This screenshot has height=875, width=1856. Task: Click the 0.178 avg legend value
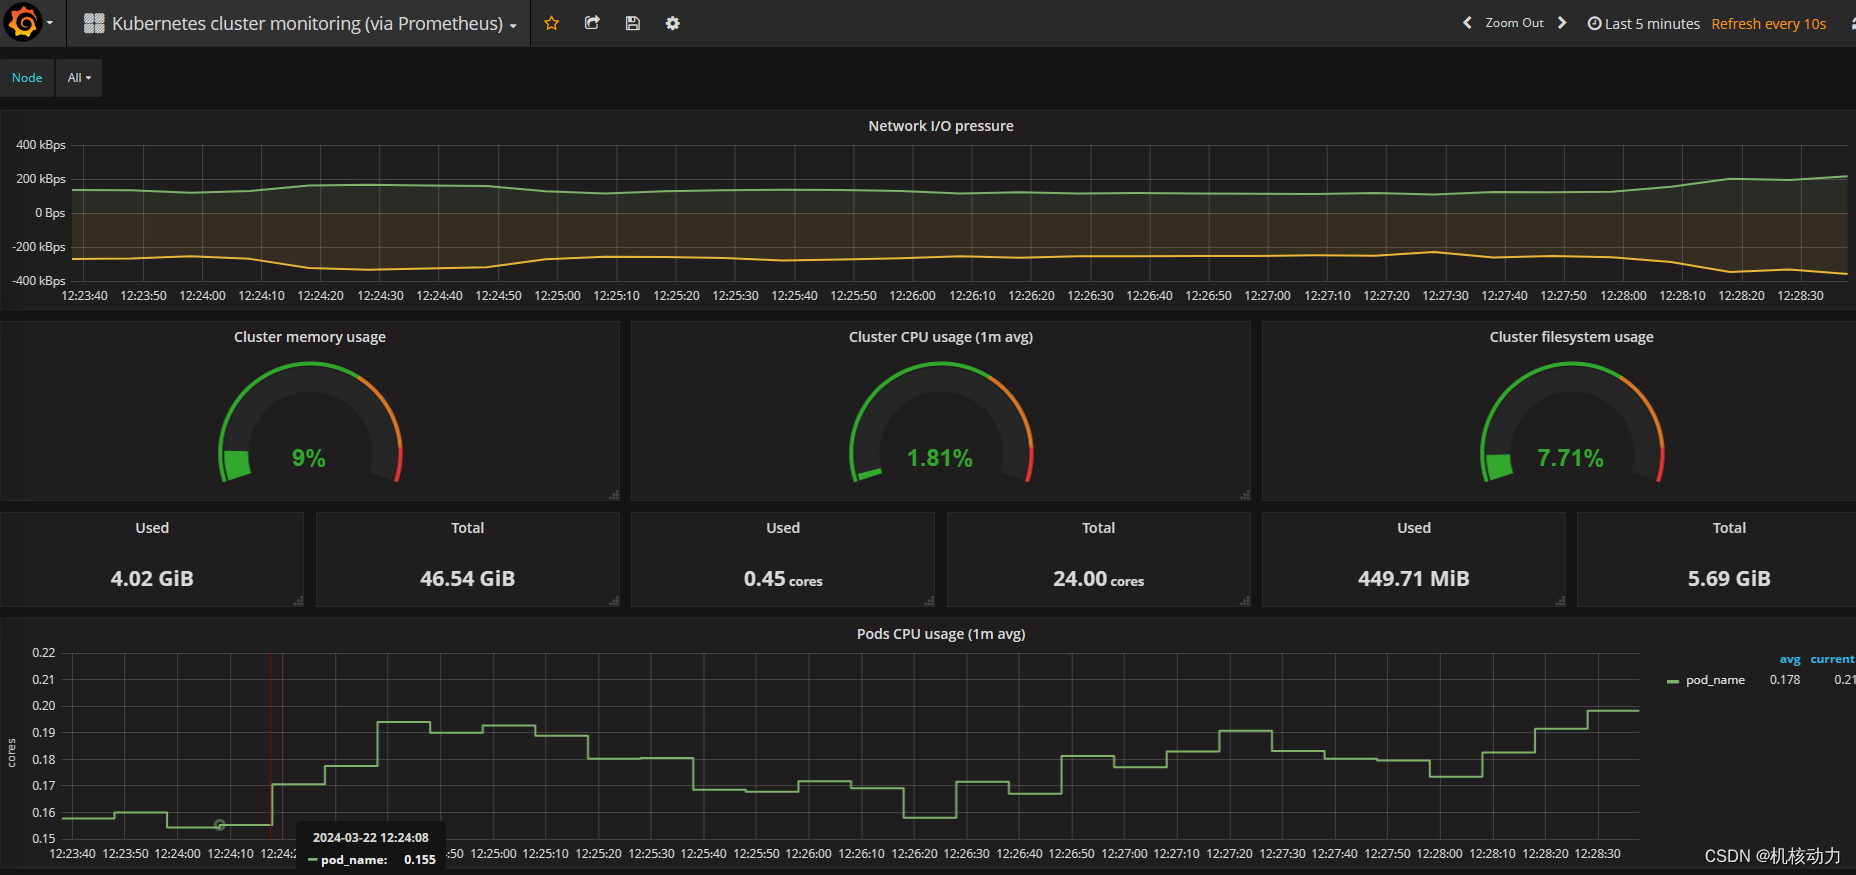pyautogui.click(x=1785, y=680)
